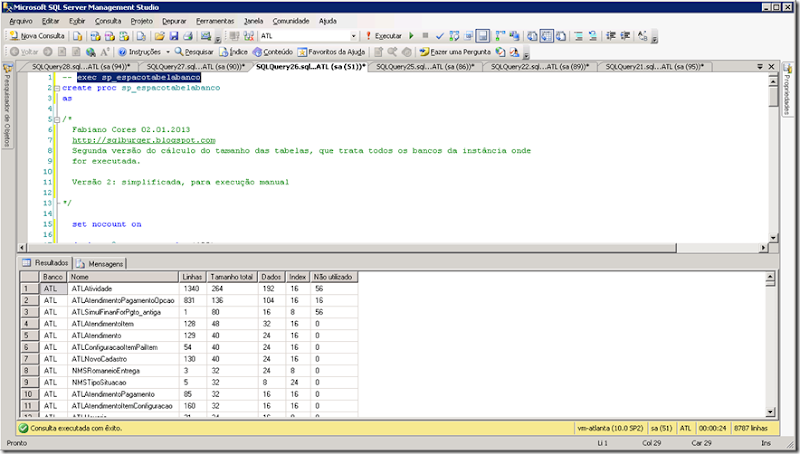Open the Ferramentas menu
This screenshot has height=454, width=800.
pos(215,21)
